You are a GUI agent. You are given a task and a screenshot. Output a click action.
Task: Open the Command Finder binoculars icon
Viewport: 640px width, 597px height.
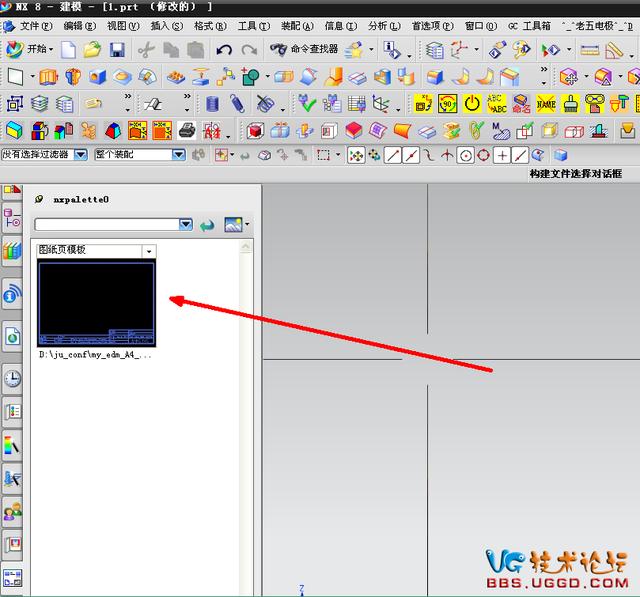coord(278,49)
